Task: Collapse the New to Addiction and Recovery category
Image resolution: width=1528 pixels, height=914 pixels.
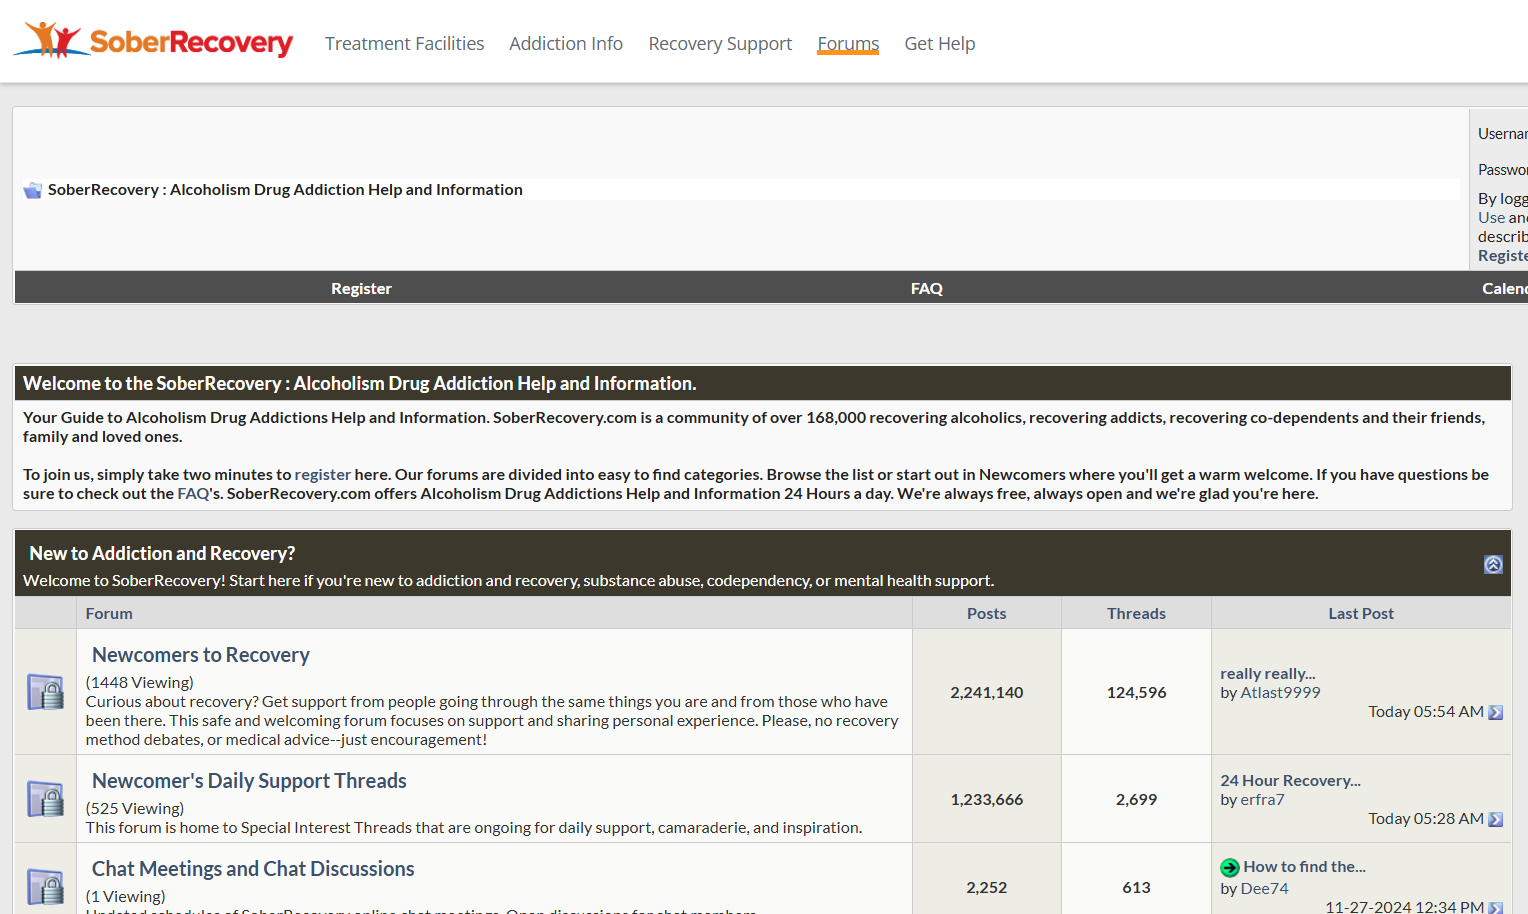Action: tap(1493, 564)
